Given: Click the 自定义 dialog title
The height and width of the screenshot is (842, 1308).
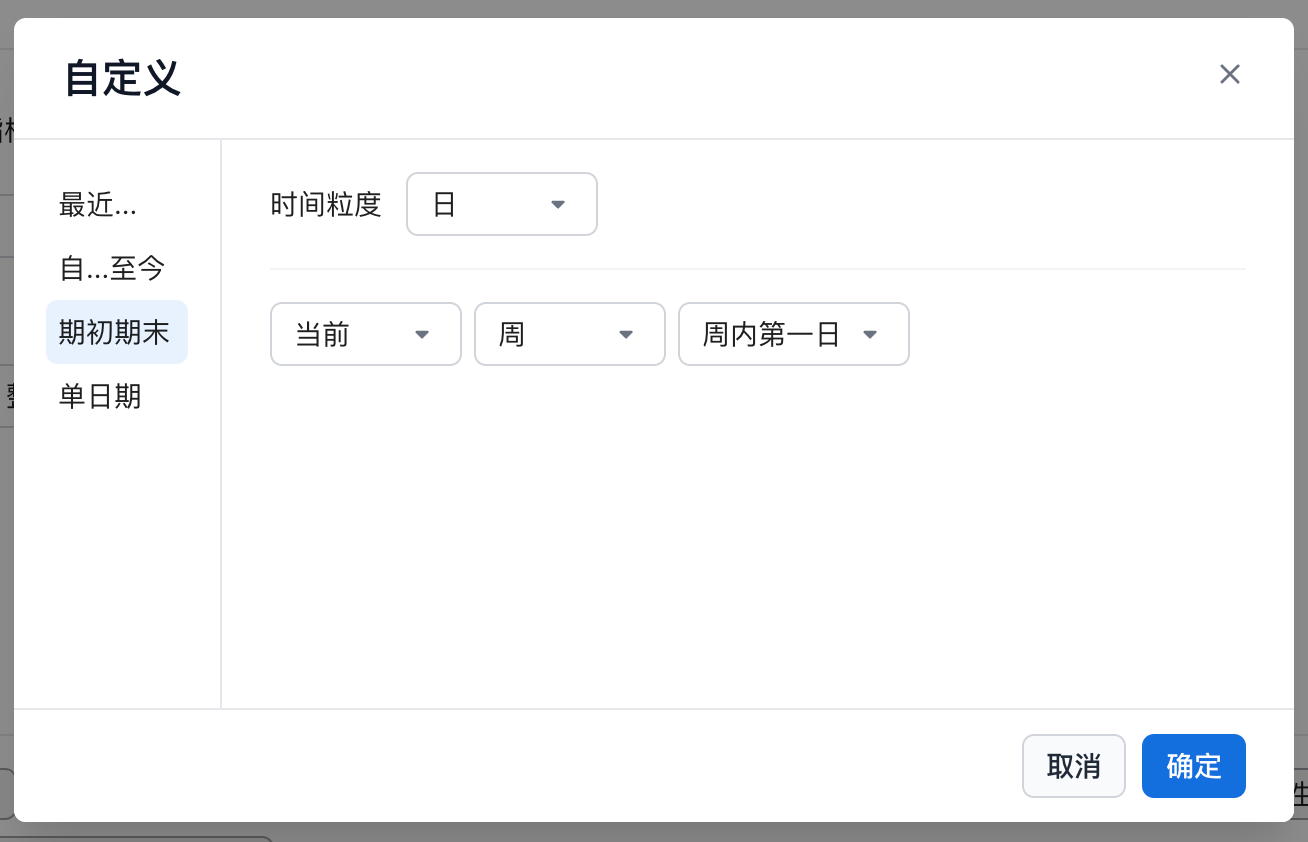Looking at the screenshot, I should click(x=122, y=78).
